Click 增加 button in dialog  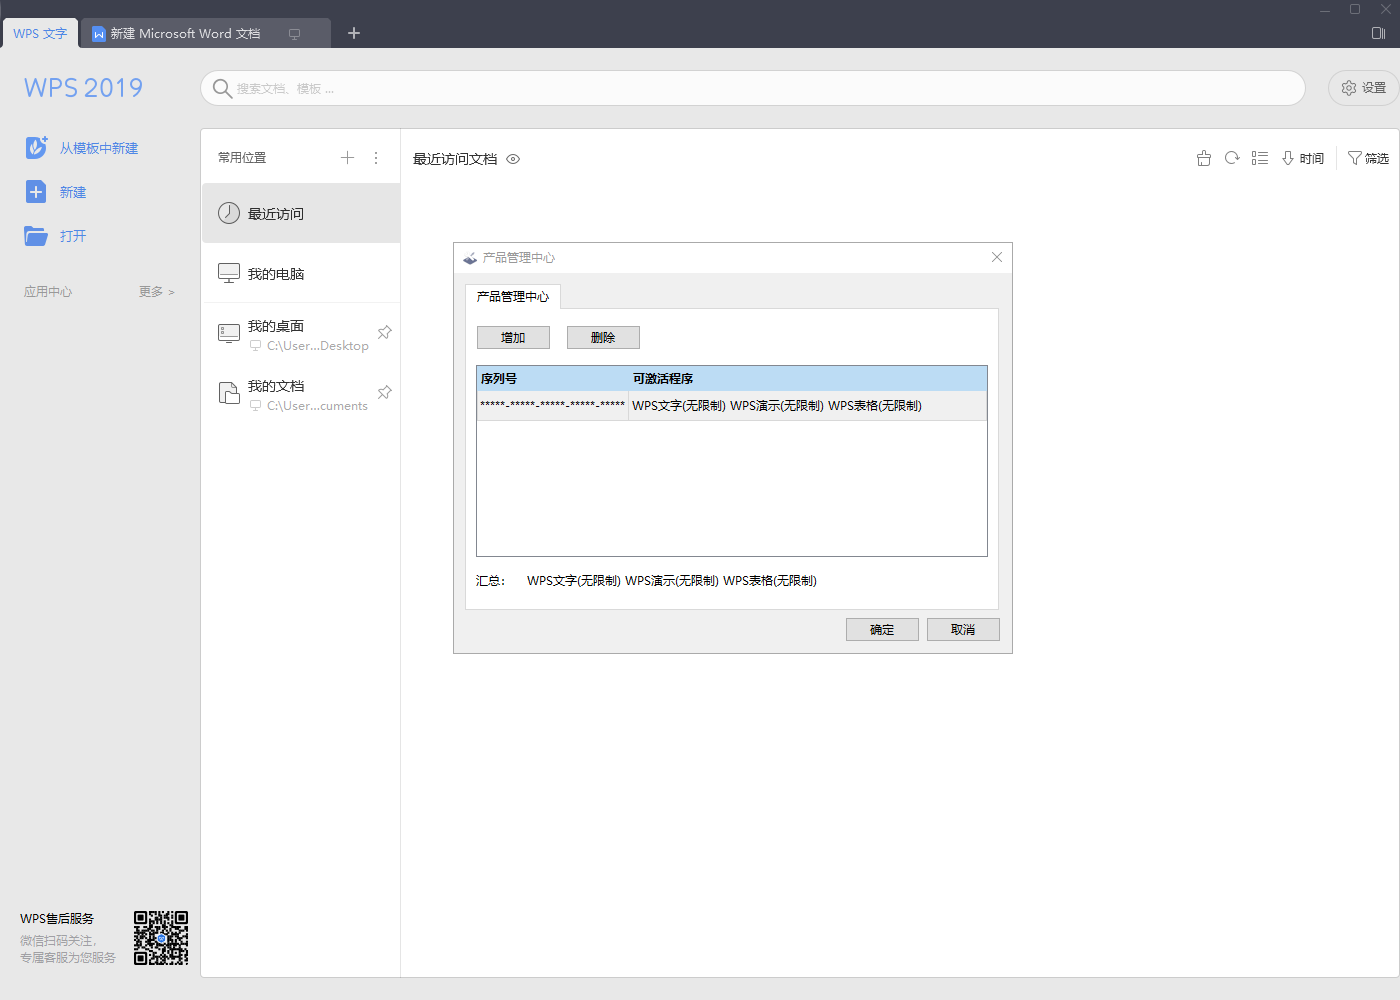coord(513,337)
